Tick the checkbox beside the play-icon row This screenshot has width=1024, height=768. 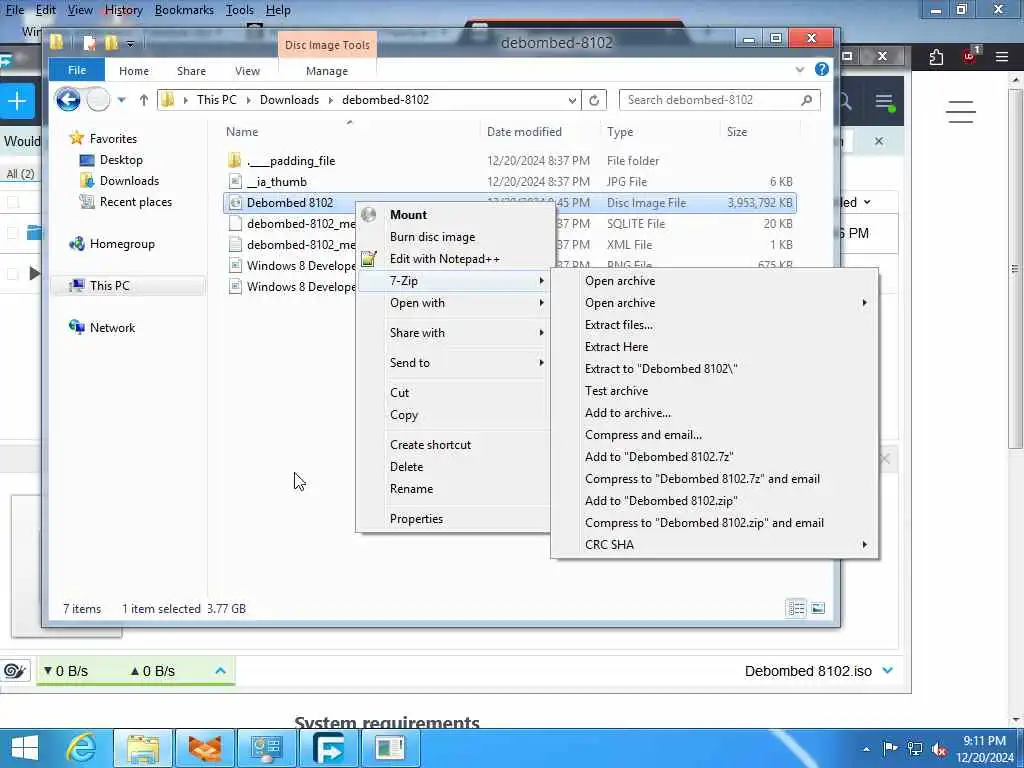coord(12,274)
